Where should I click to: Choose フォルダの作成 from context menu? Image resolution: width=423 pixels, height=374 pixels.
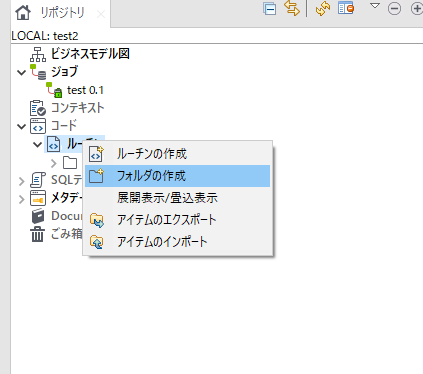177,176
